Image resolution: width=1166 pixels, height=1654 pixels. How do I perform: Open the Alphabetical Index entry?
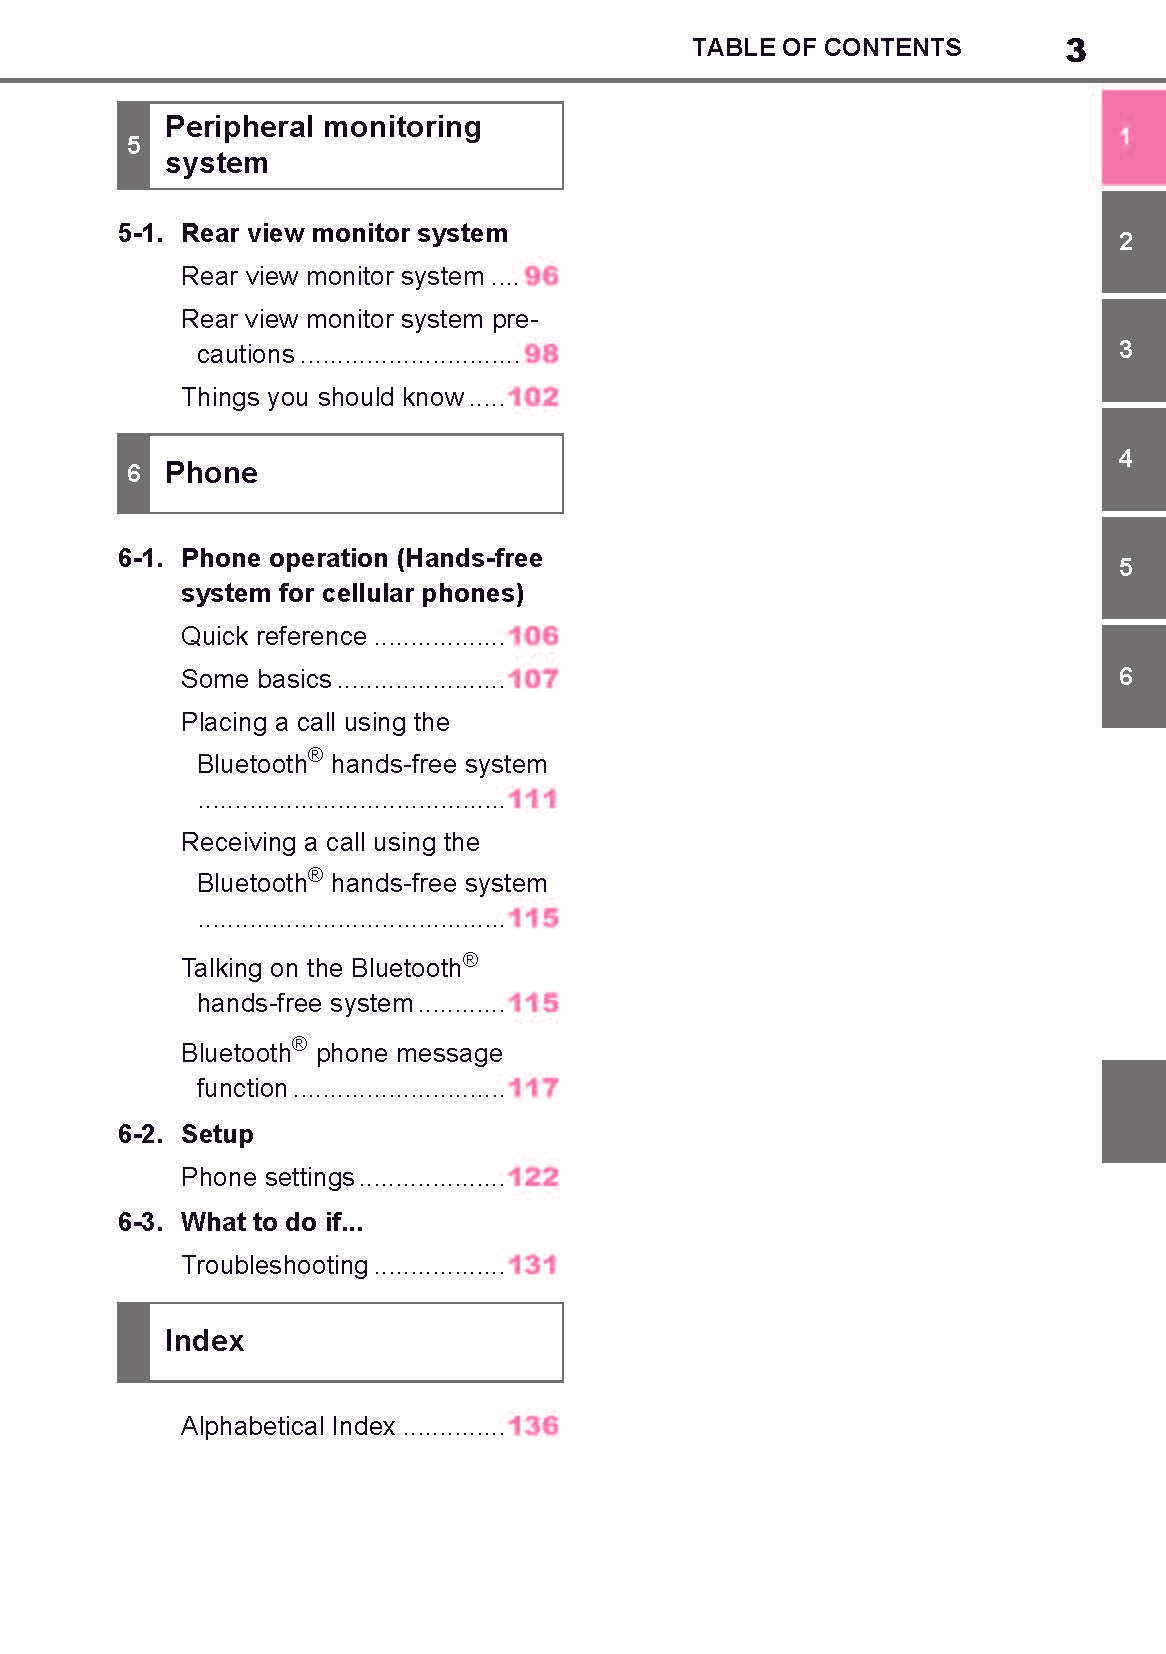(288, 1427)
